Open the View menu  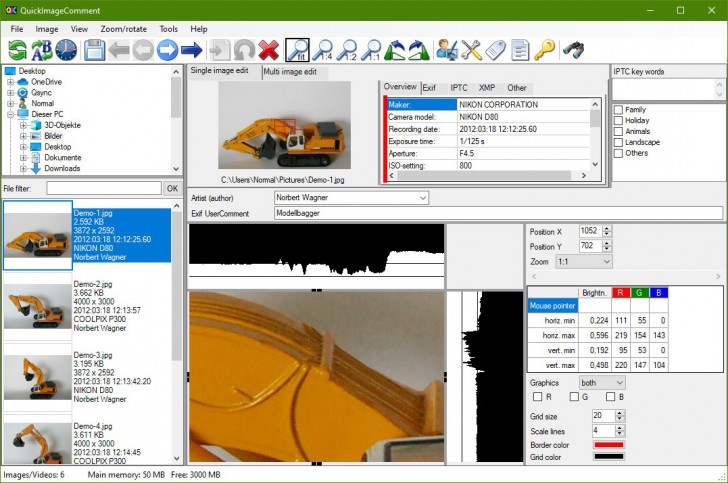coord(79,29)
